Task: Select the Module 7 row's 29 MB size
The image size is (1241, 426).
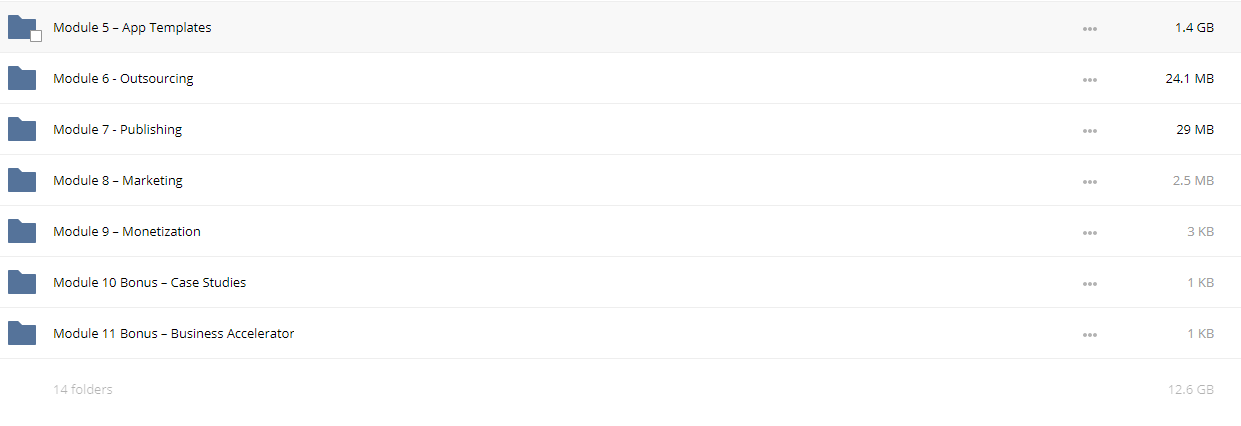Action: pos(1195,129)
